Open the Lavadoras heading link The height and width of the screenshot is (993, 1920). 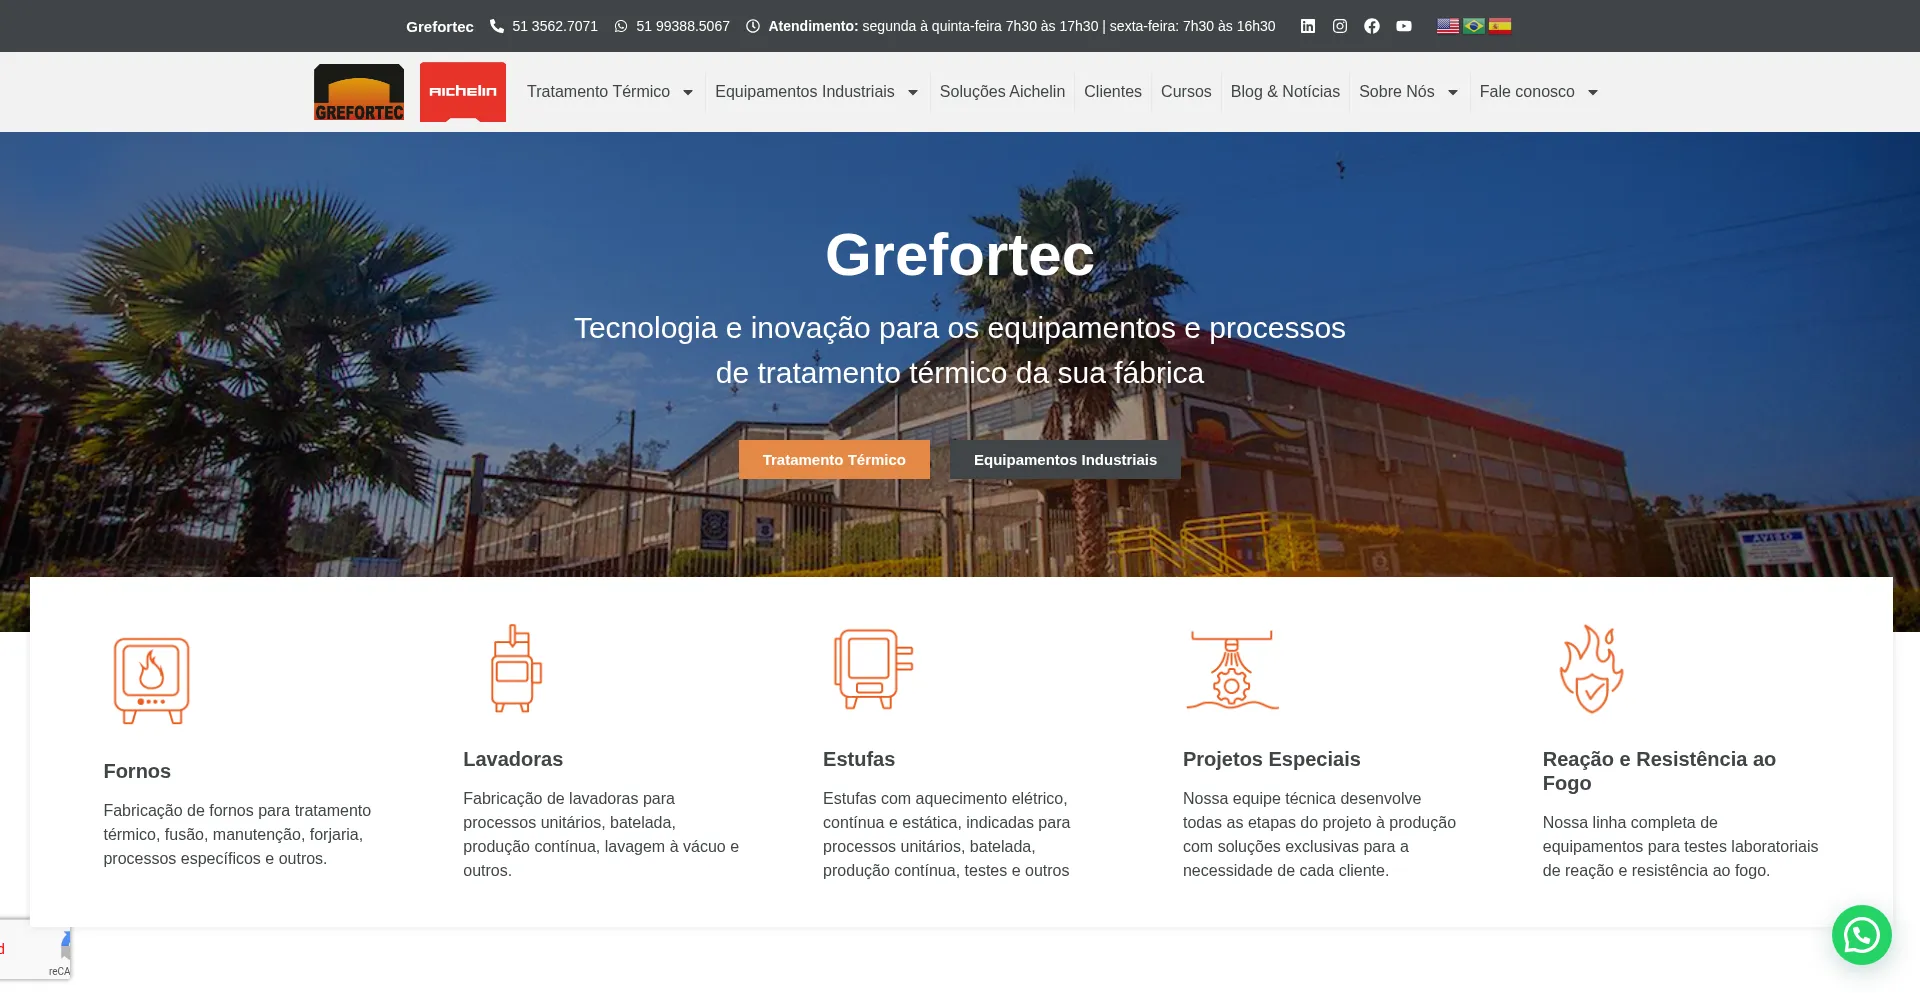[x=513, y=759]
